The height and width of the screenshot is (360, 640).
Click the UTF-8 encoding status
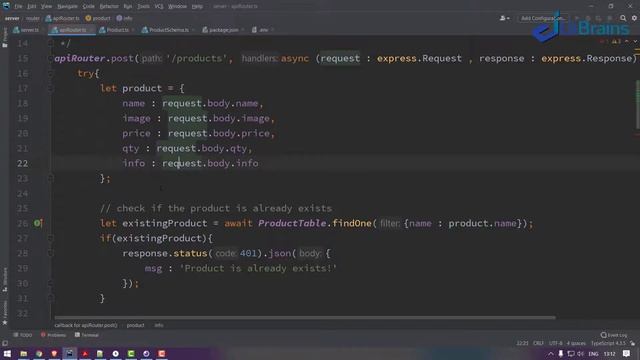(x=556, y=343)
